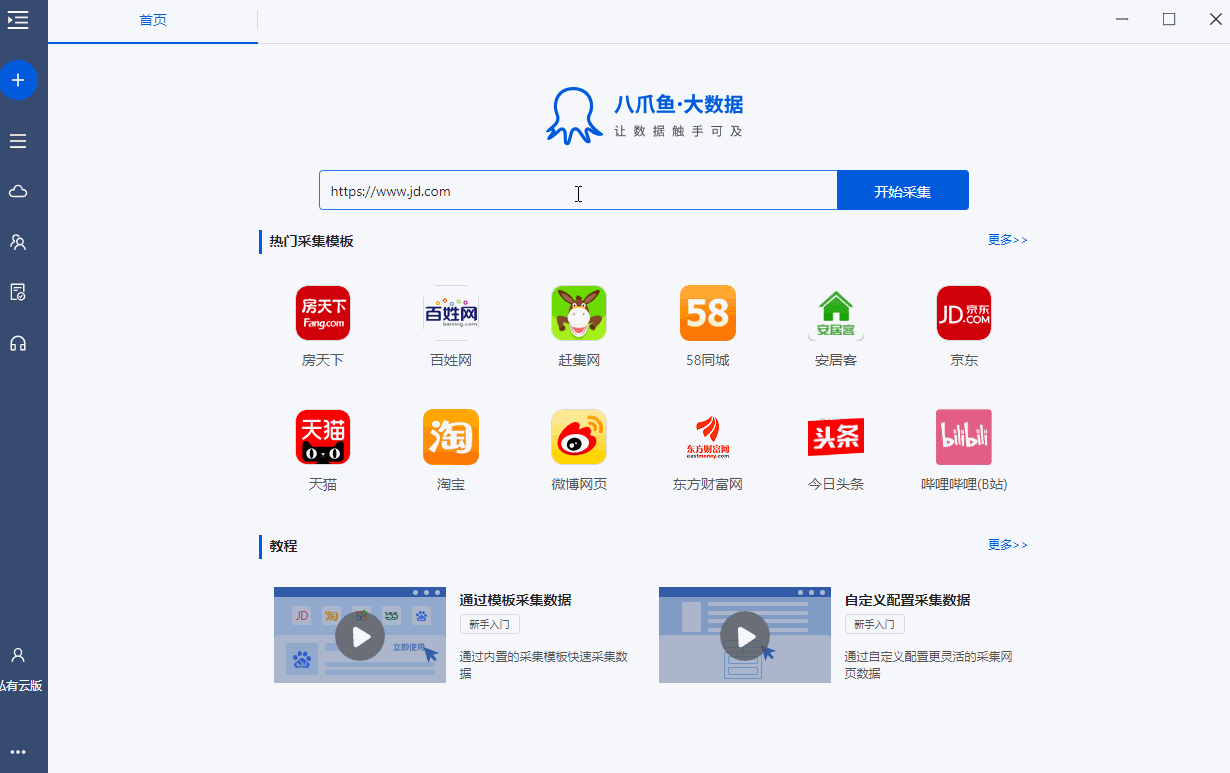Open the 哔哩哔哩 bilibili template icon
This screenshot has width=1230, height=773.
tap(964, 437)
